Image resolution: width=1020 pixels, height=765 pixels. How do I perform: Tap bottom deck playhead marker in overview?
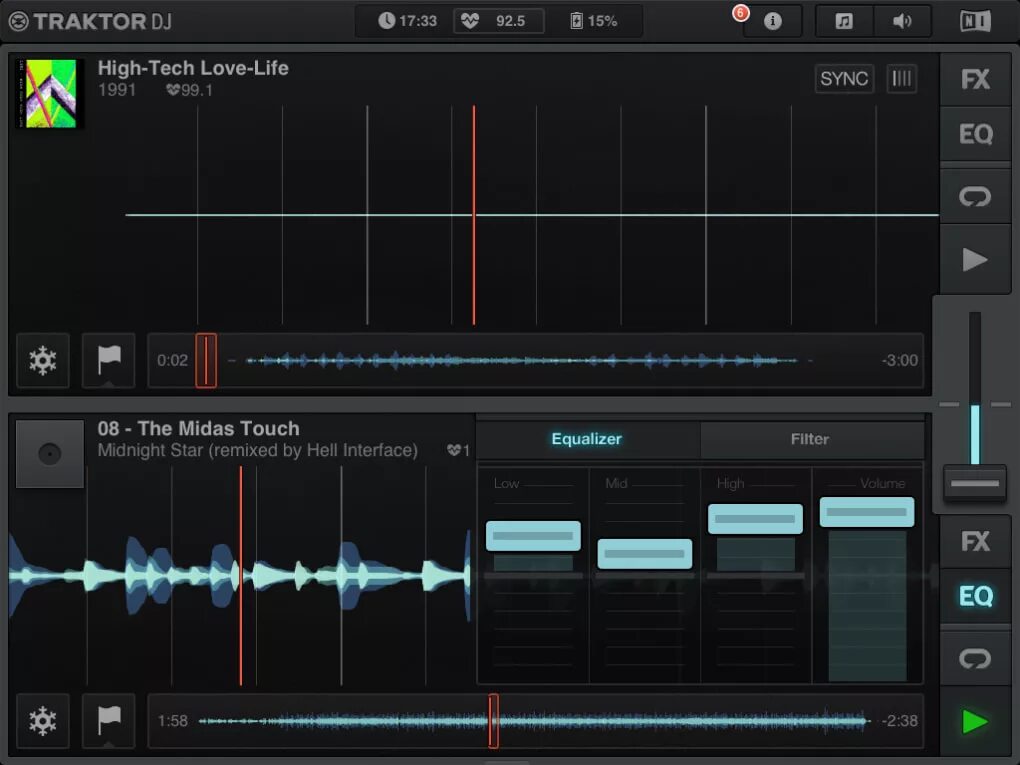coord(494,721)
